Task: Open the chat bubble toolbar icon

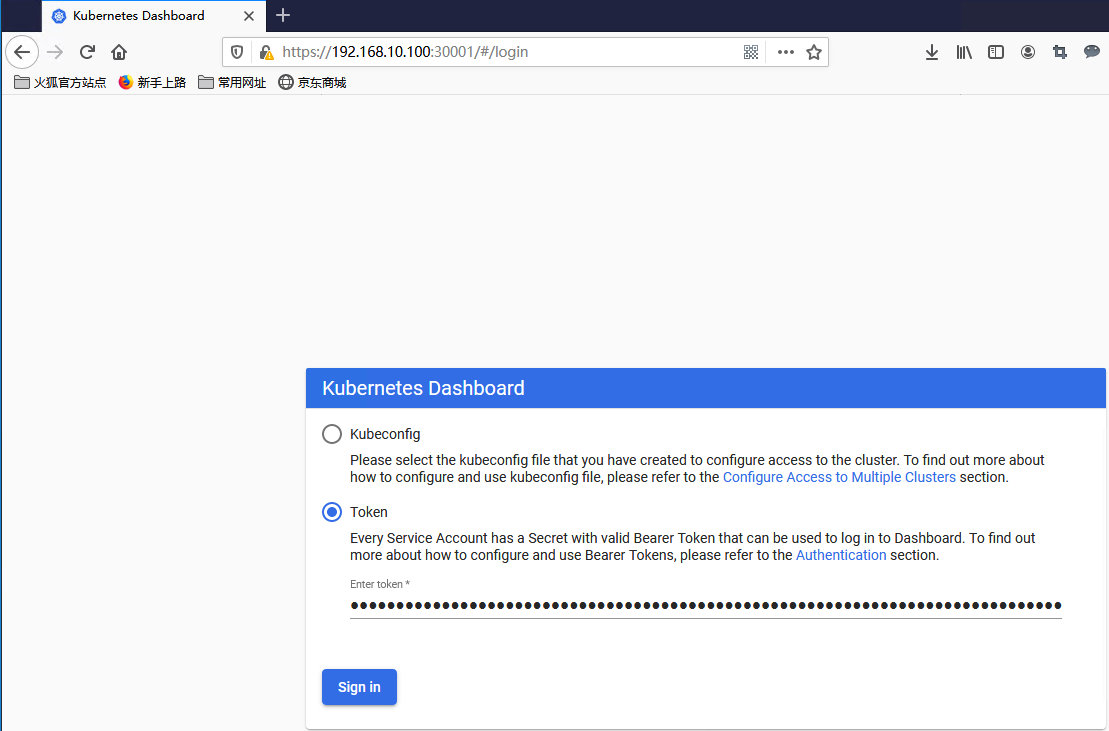Action: 1091,52
